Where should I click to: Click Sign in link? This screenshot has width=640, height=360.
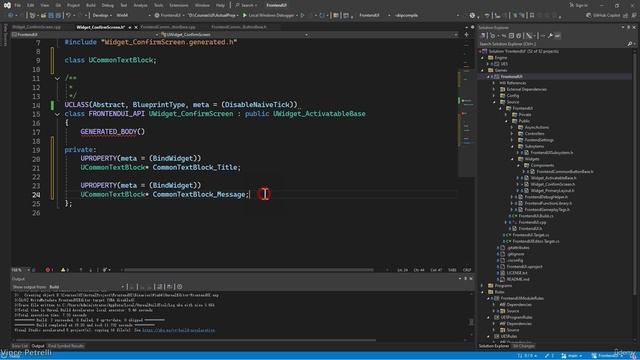click(x=579, y=5)
